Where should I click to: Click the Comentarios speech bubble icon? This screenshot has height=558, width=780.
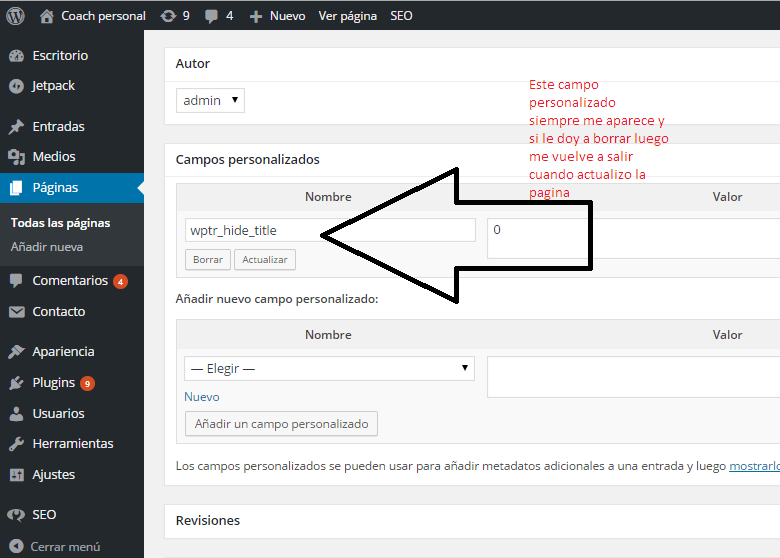(x=16, y=281)
